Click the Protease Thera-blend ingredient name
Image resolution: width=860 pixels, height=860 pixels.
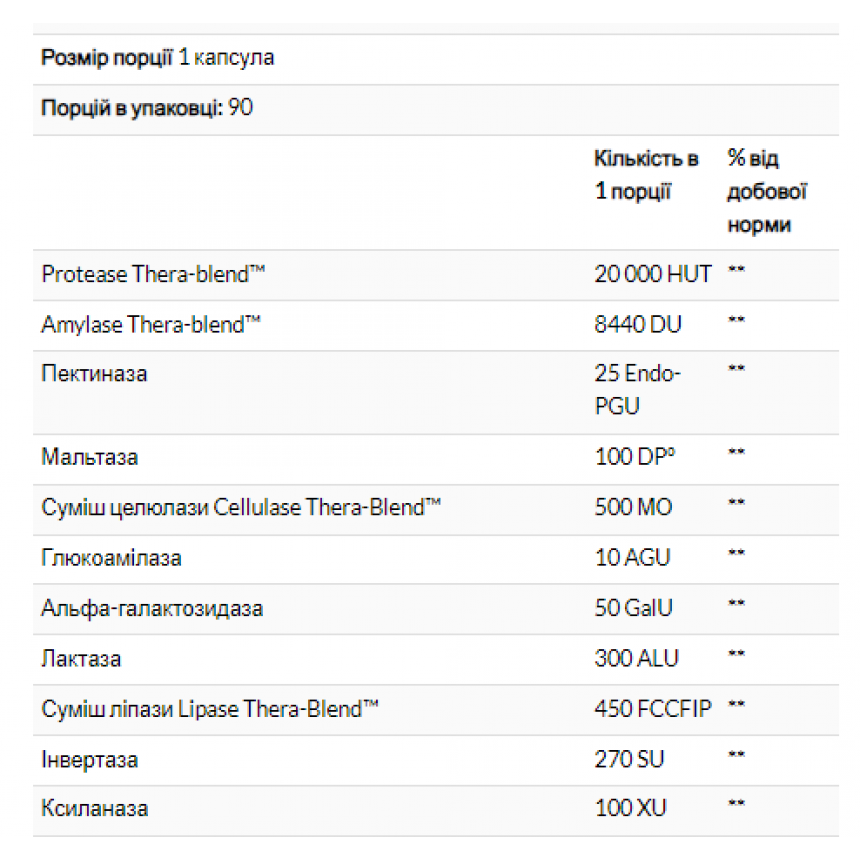(x=153, y=274)
